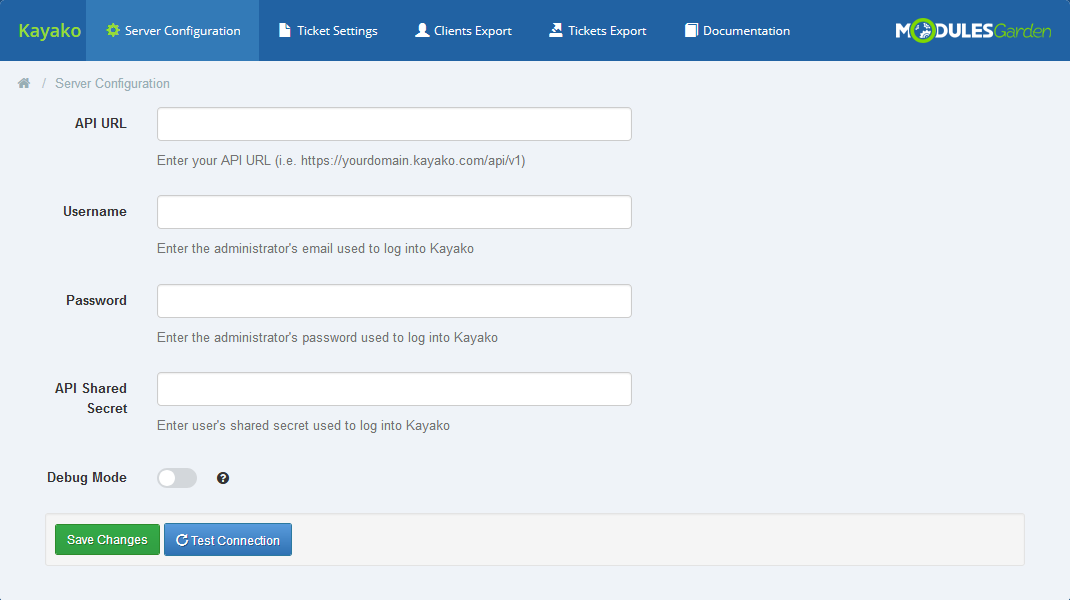Open the Documentation menu item
This screenshot has height=600, width=1070.
pyautogui.click(x=737, y=31)
